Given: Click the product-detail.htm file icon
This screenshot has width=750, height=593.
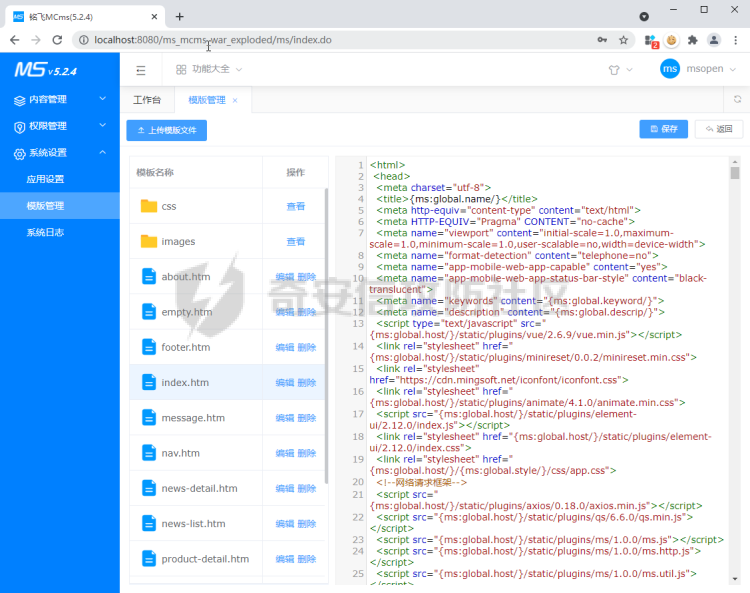Looking at the screenshot, I should click(149, 559).
